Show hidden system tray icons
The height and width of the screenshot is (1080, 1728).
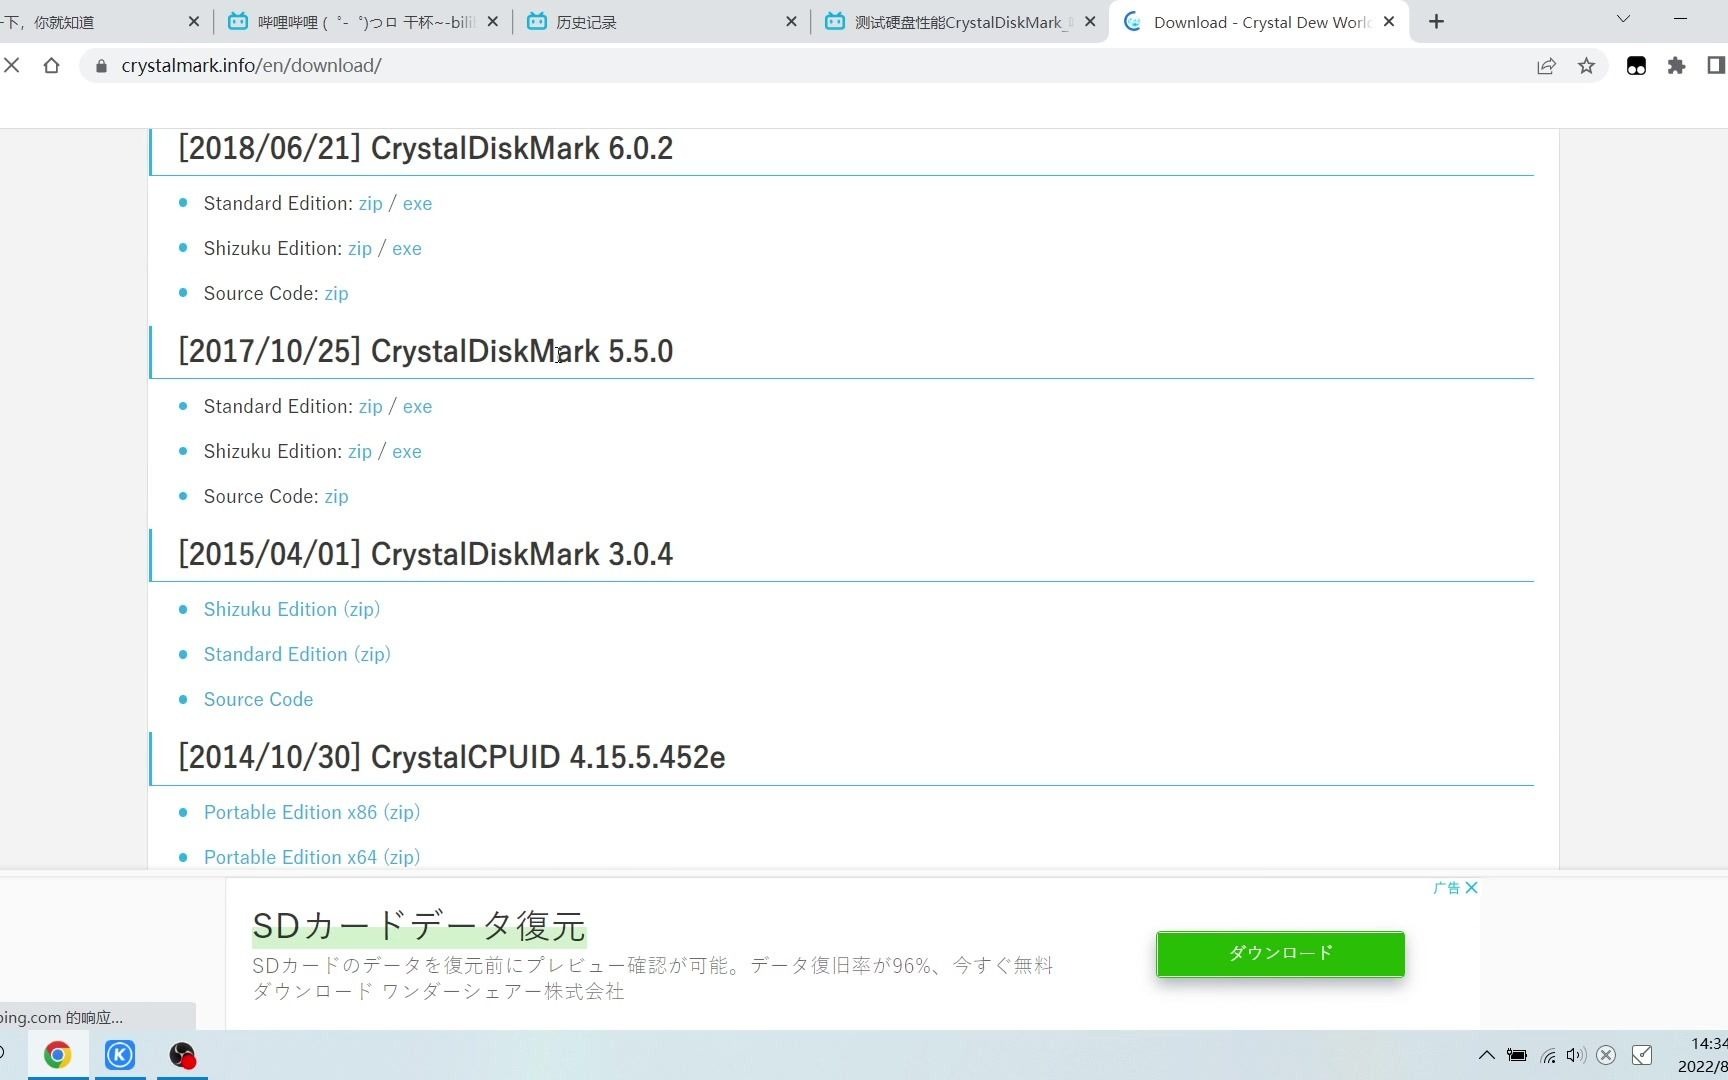pyautogui.click(x=1486, y=1055)
